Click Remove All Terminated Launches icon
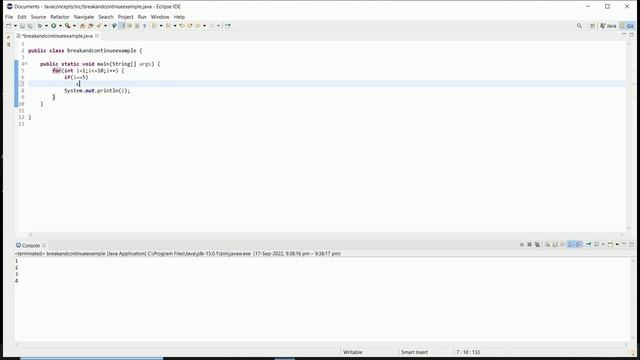640x360 pixels. [x=537, y=244]
